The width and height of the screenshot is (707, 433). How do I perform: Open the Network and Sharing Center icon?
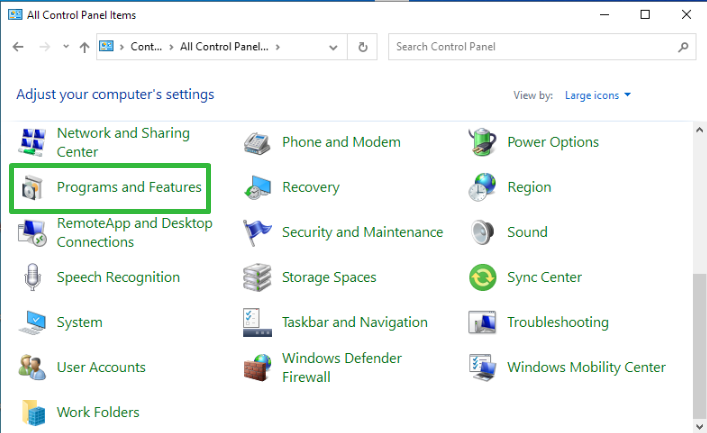32,142
